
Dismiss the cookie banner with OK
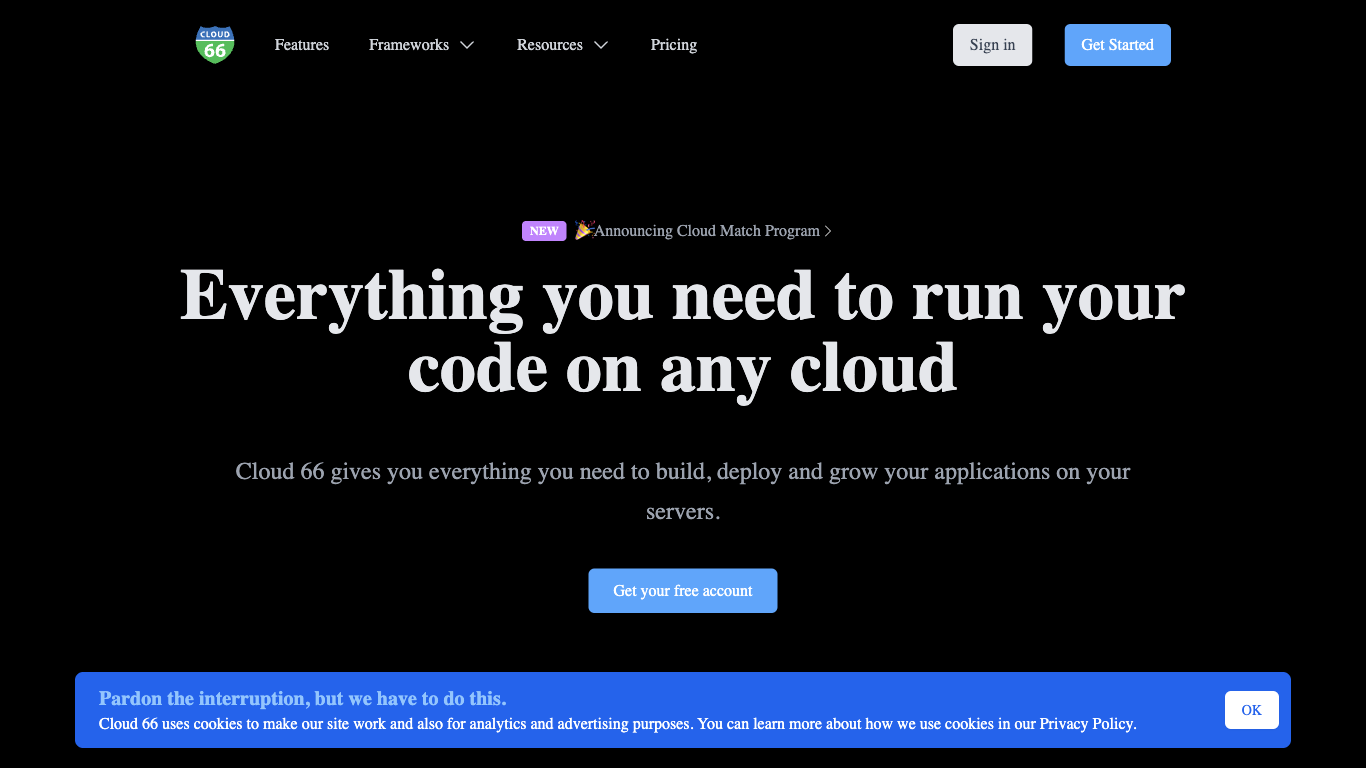(x=1252, y=710)
